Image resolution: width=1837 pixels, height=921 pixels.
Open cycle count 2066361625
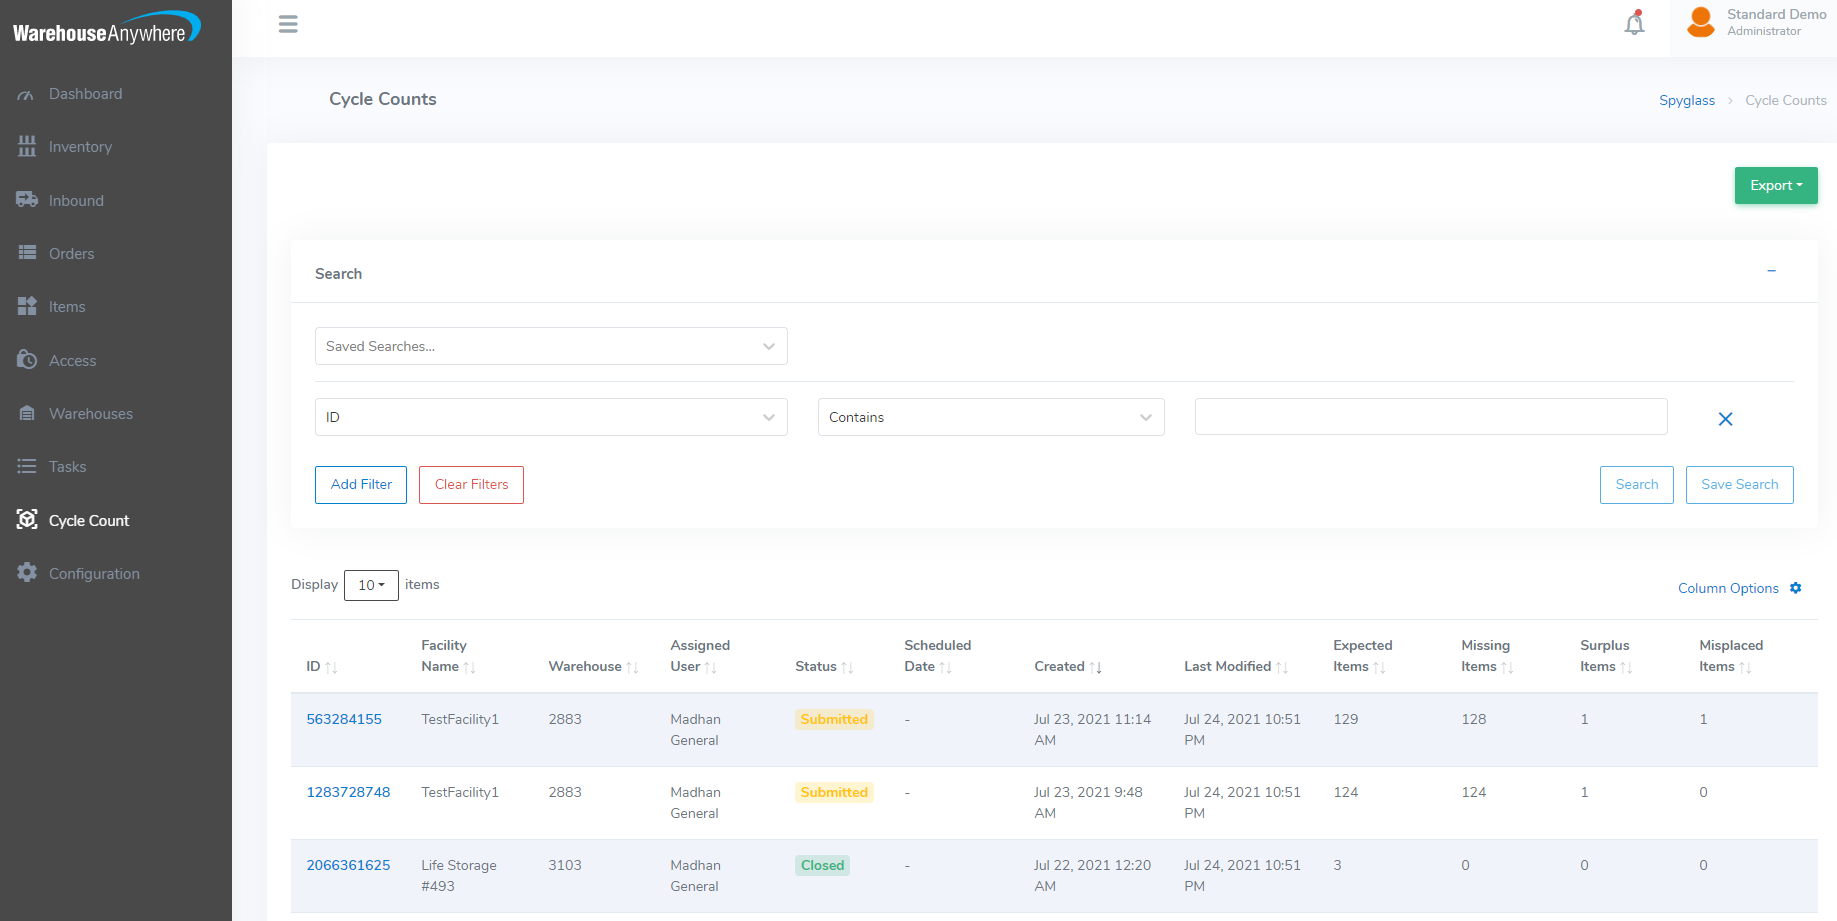(348, 866)
